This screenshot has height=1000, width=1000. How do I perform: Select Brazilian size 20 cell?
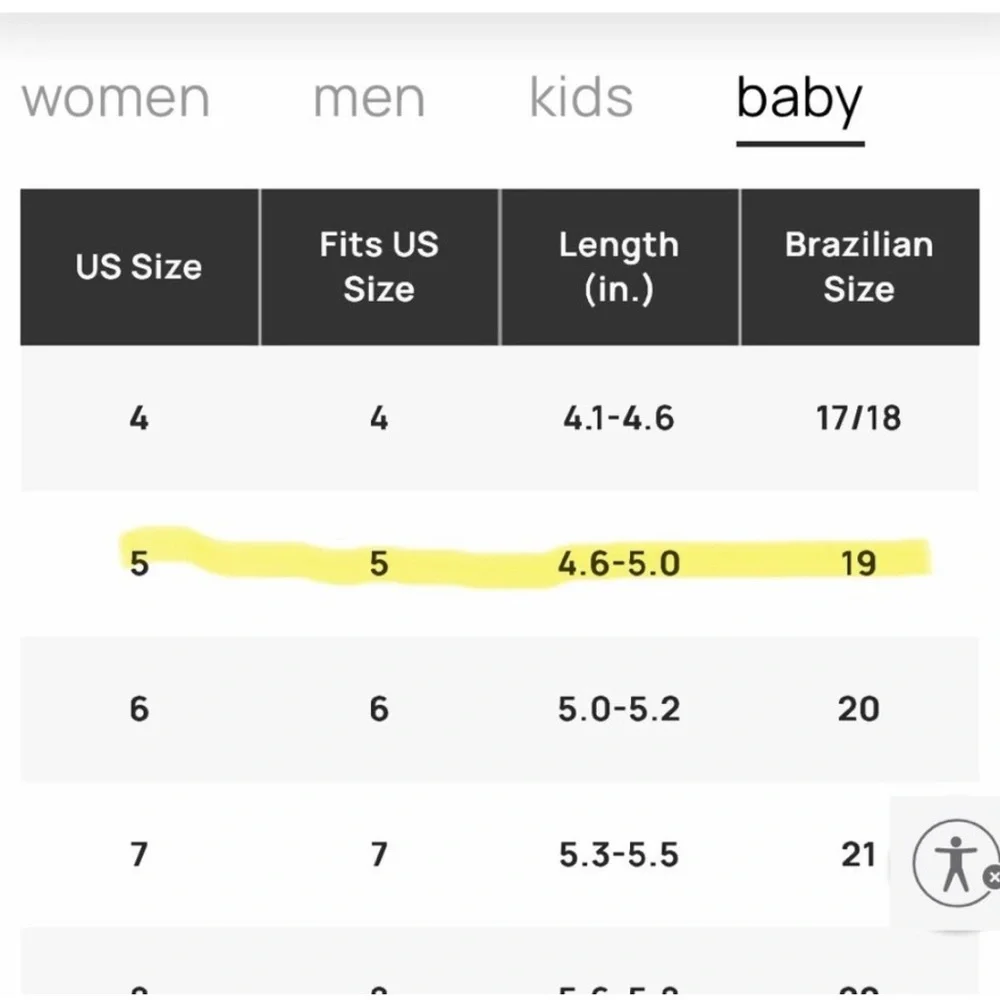click(859, 709)
